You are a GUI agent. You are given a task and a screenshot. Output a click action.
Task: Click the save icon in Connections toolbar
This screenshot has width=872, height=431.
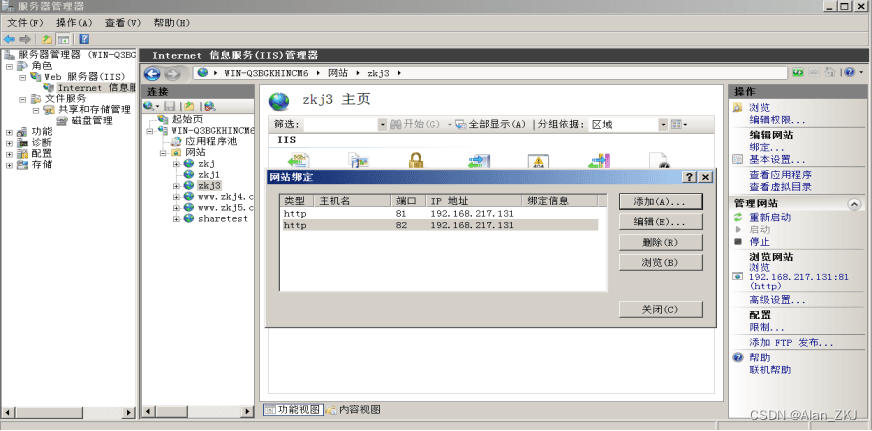point(170,106)
